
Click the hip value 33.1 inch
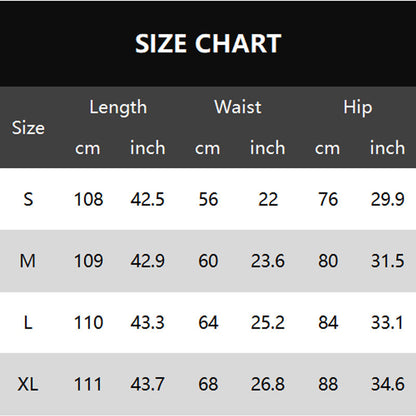click(x=387, y=323)
